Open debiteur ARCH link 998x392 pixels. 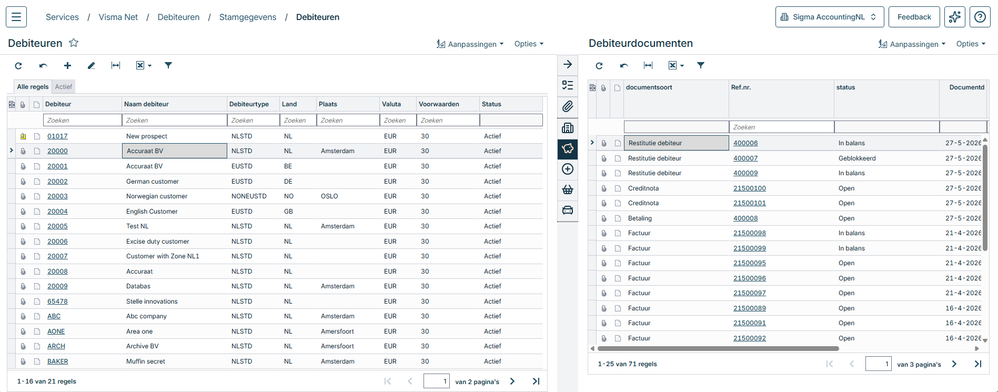56,346
